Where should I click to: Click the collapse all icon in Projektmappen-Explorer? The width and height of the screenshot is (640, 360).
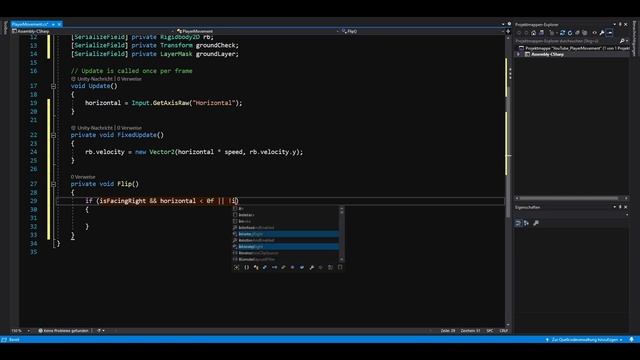pyautogui.click(x=577, y=33)
